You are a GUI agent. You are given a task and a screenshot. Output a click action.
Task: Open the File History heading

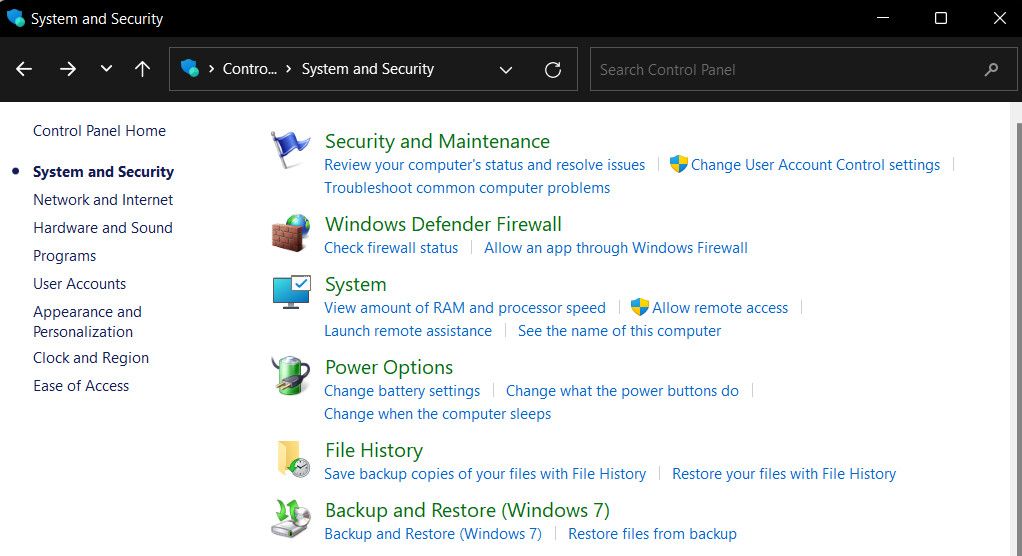[x=374, y=450]
